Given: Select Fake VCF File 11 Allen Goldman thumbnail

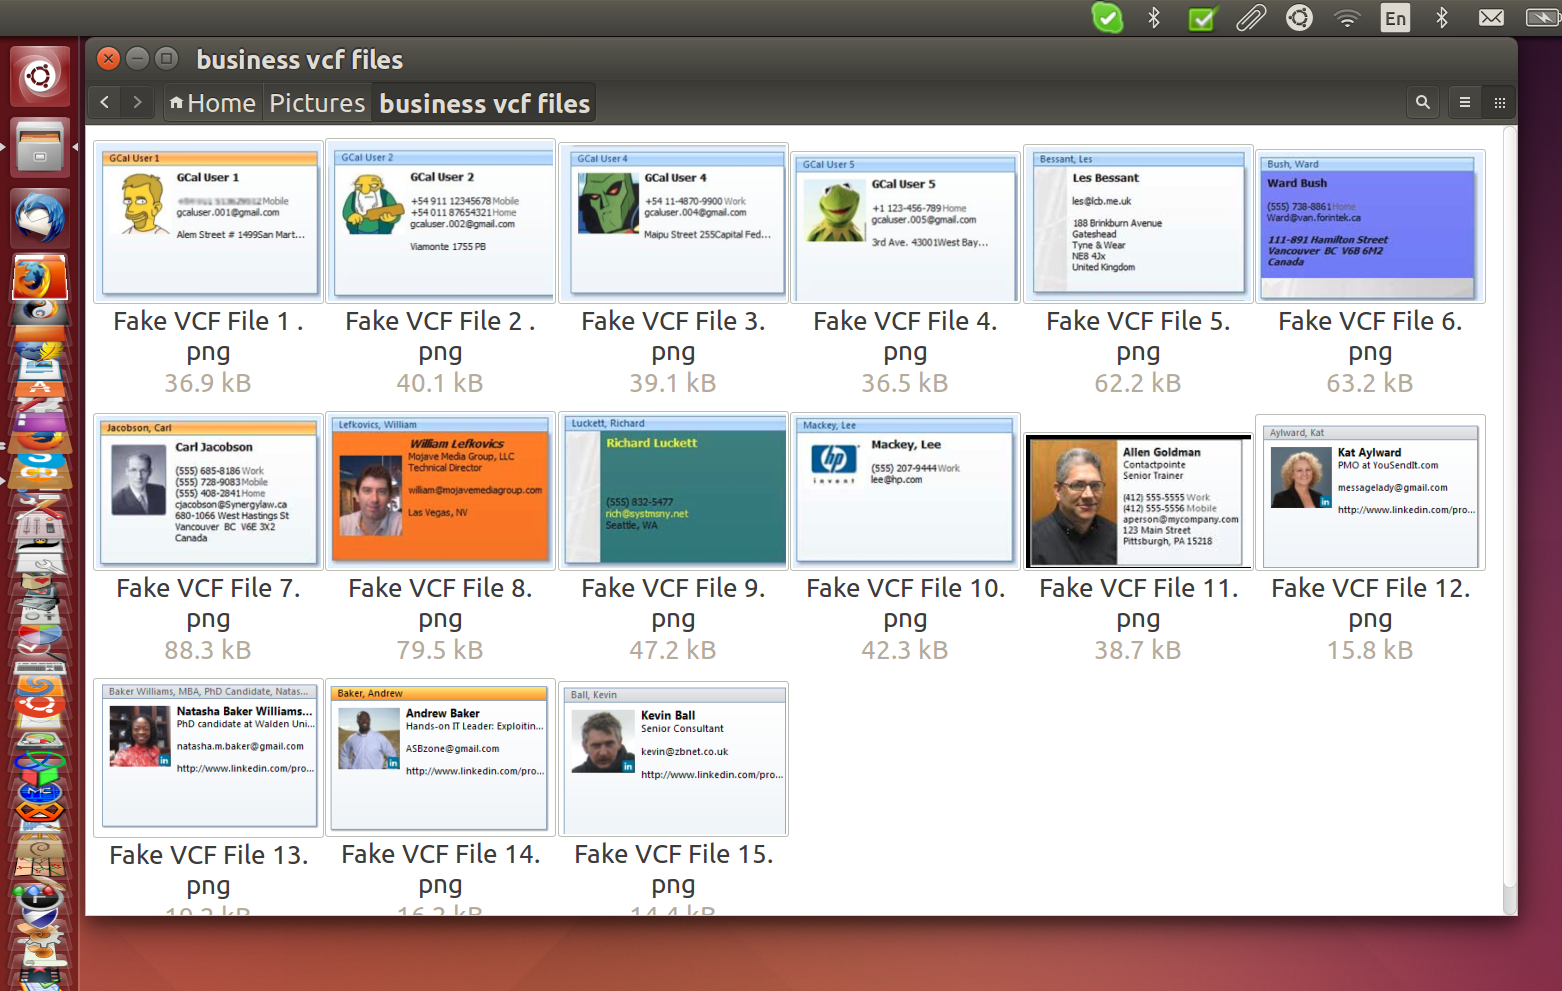Looking at the screenshot, I should [1138, 500].
